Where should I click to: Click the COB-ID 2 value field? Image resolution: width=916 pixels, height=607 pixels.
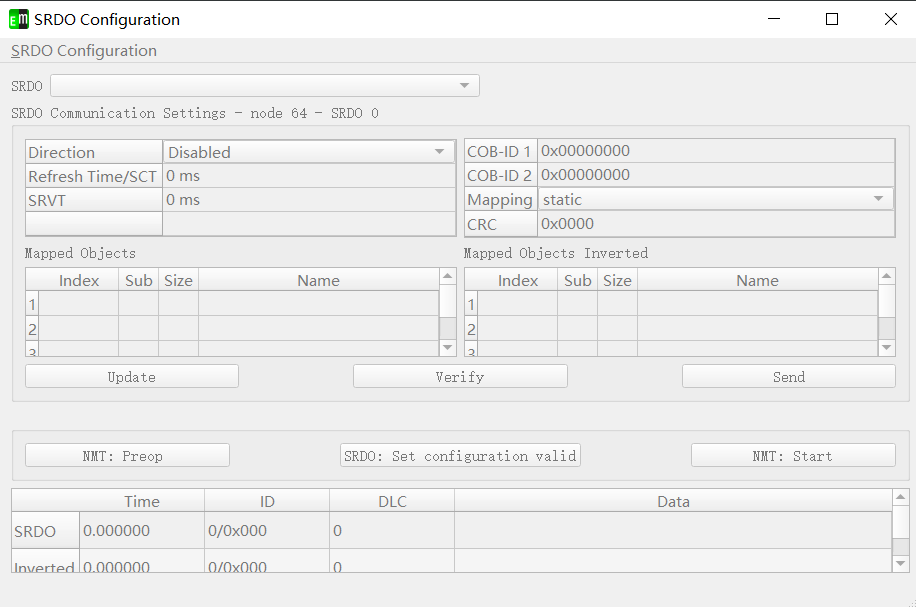[x=716, y=175]
